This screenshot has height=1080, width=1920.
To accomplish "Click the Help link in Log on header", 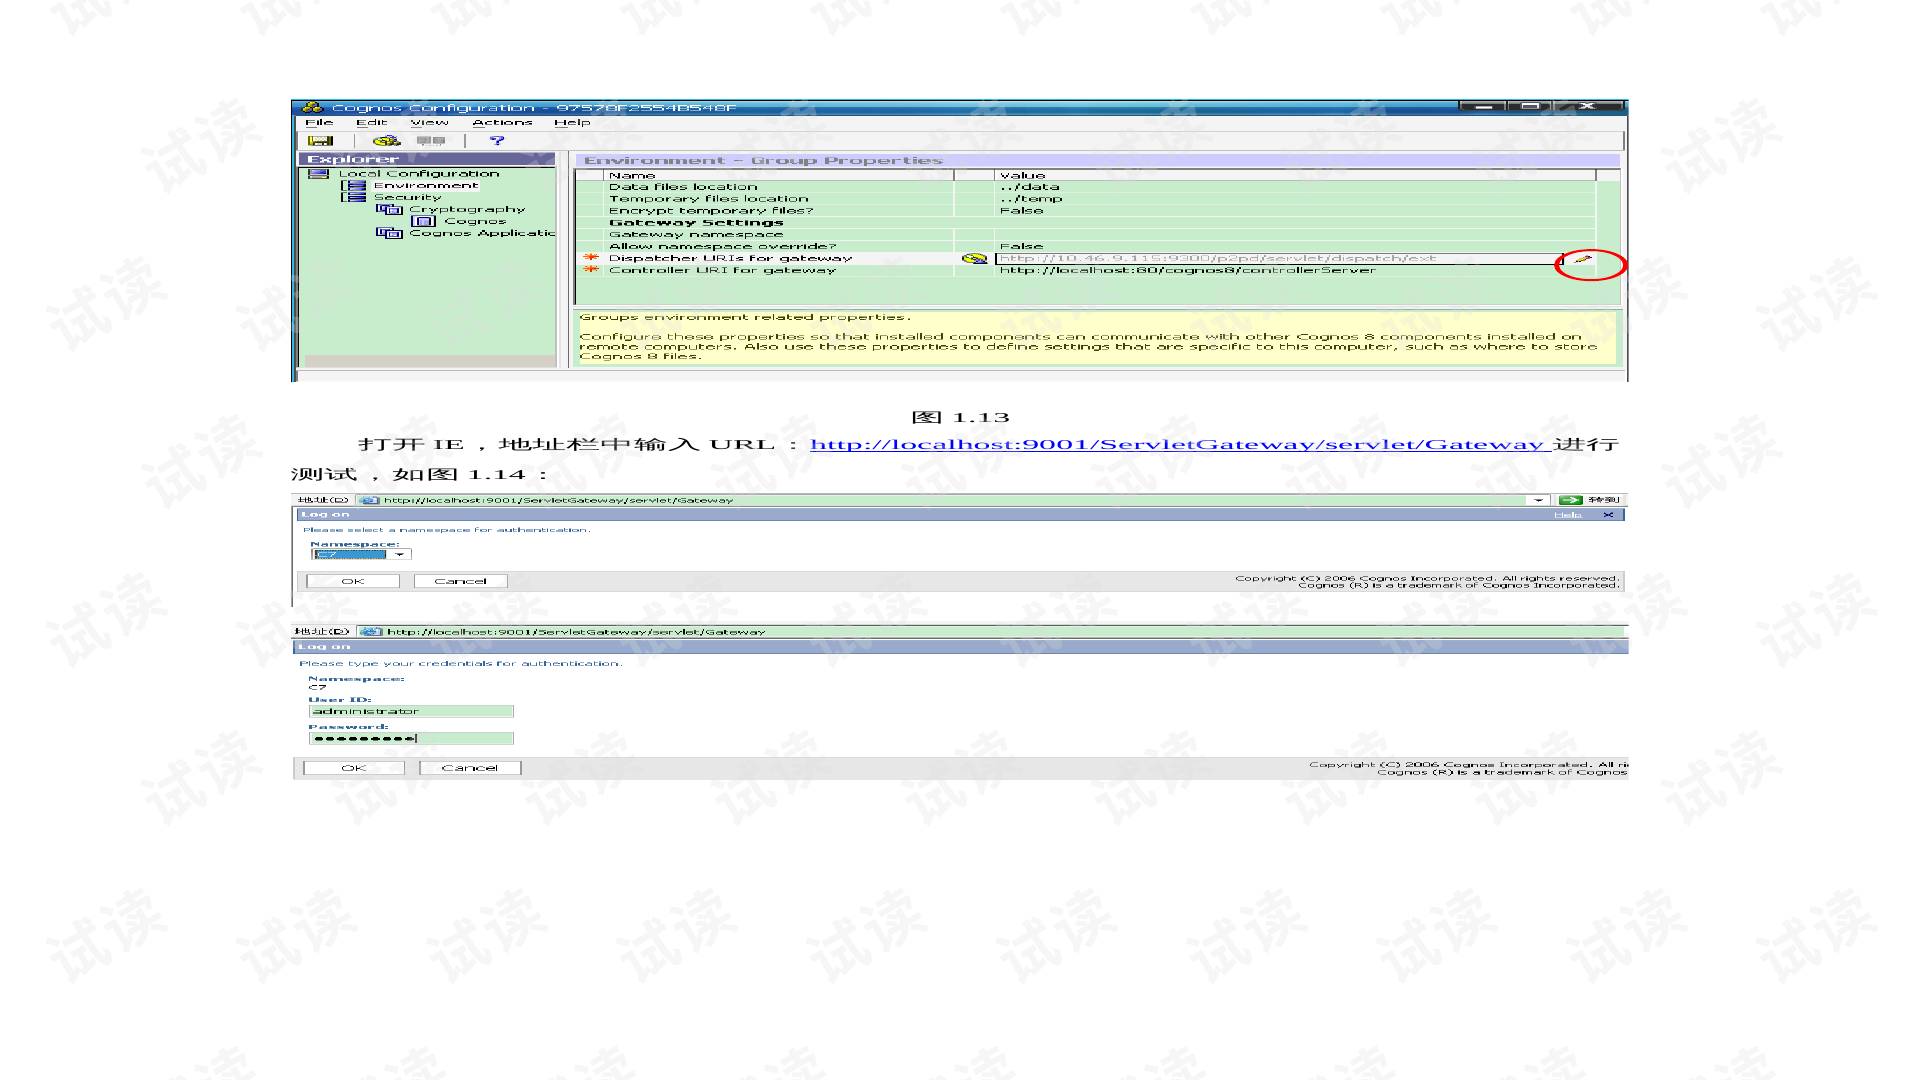I will click(x=1568, y=515).
